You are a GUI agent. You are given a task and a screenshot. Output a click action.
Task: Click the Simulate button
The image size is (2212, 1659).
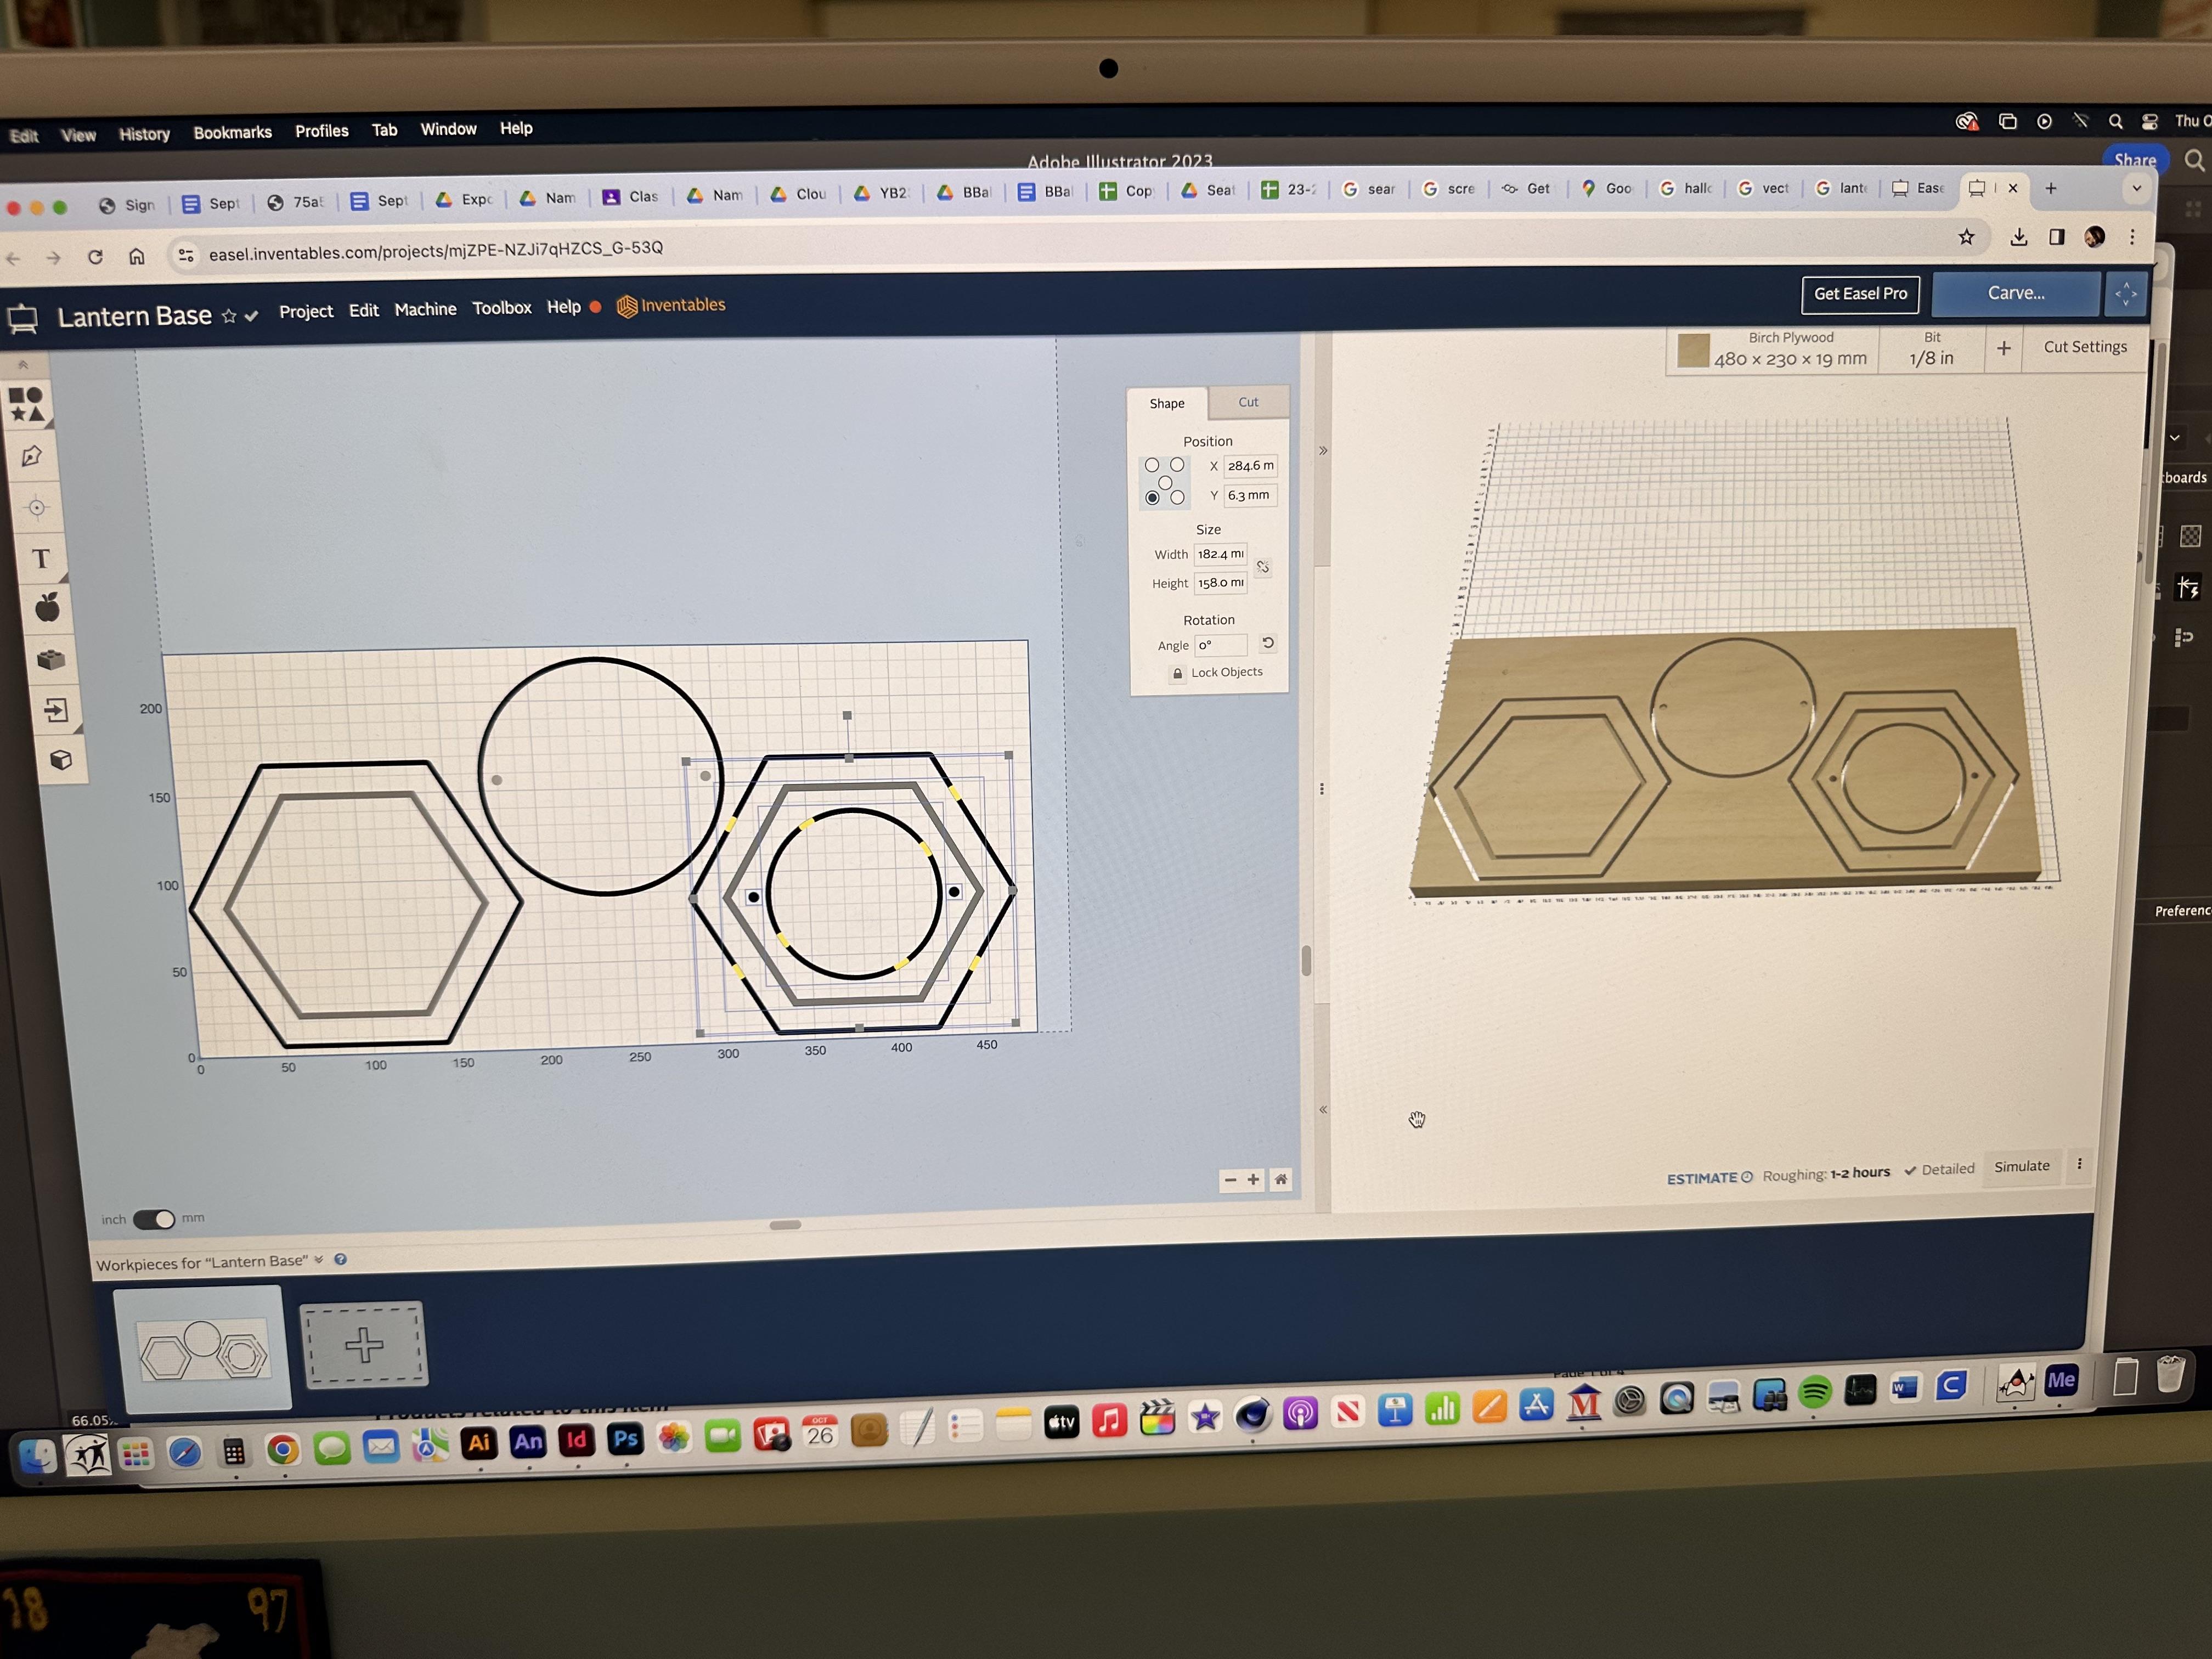2021,1166
